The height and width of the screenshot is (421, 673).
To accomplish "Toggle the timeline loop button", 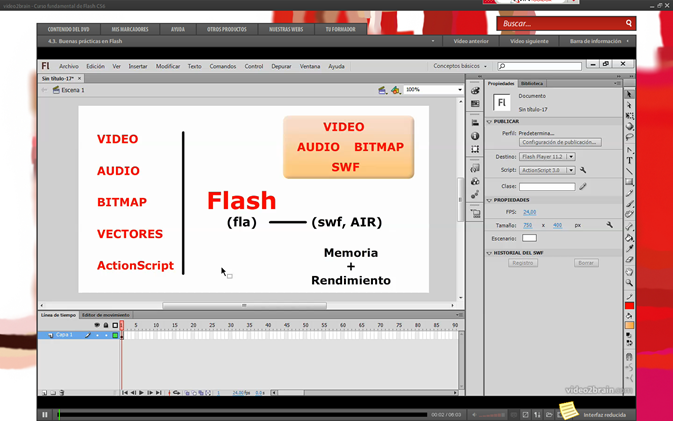I will [176, 393].
